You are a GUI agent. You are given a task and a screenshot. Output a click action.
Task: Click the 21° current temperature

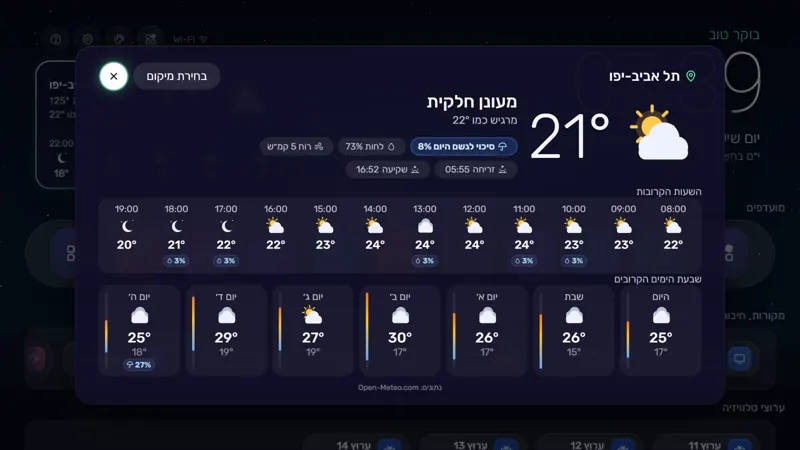pos(569,136)
